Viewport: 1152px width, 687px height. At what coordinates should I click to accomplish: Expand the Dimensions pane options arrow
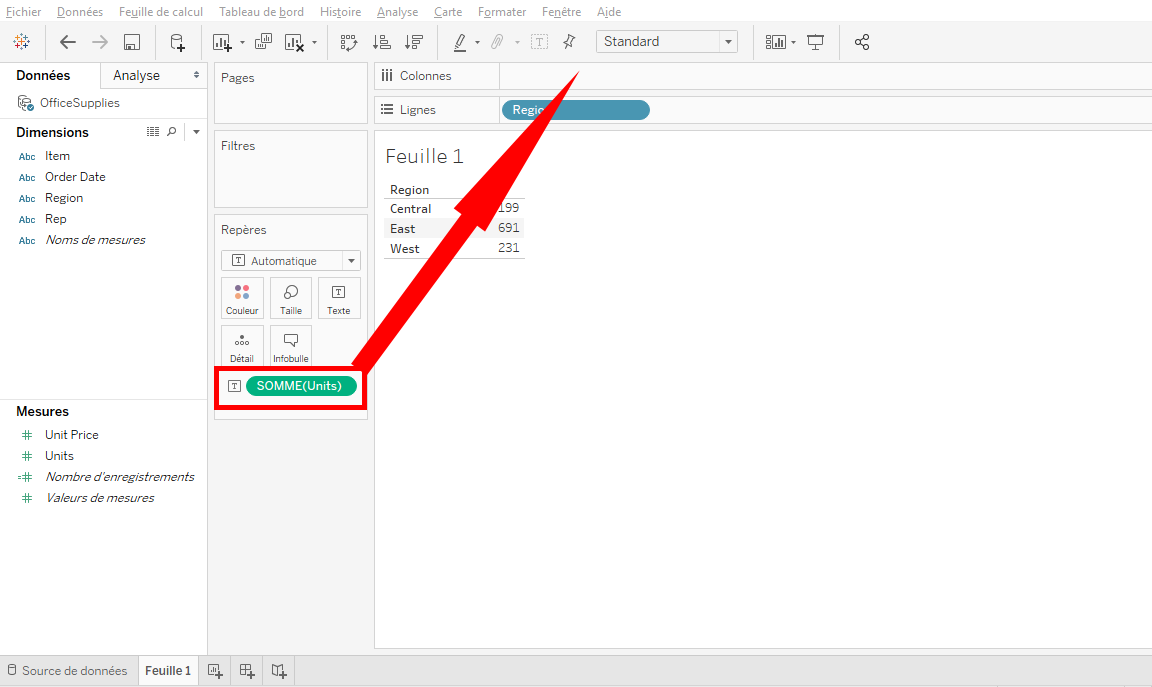click(196, 131)
